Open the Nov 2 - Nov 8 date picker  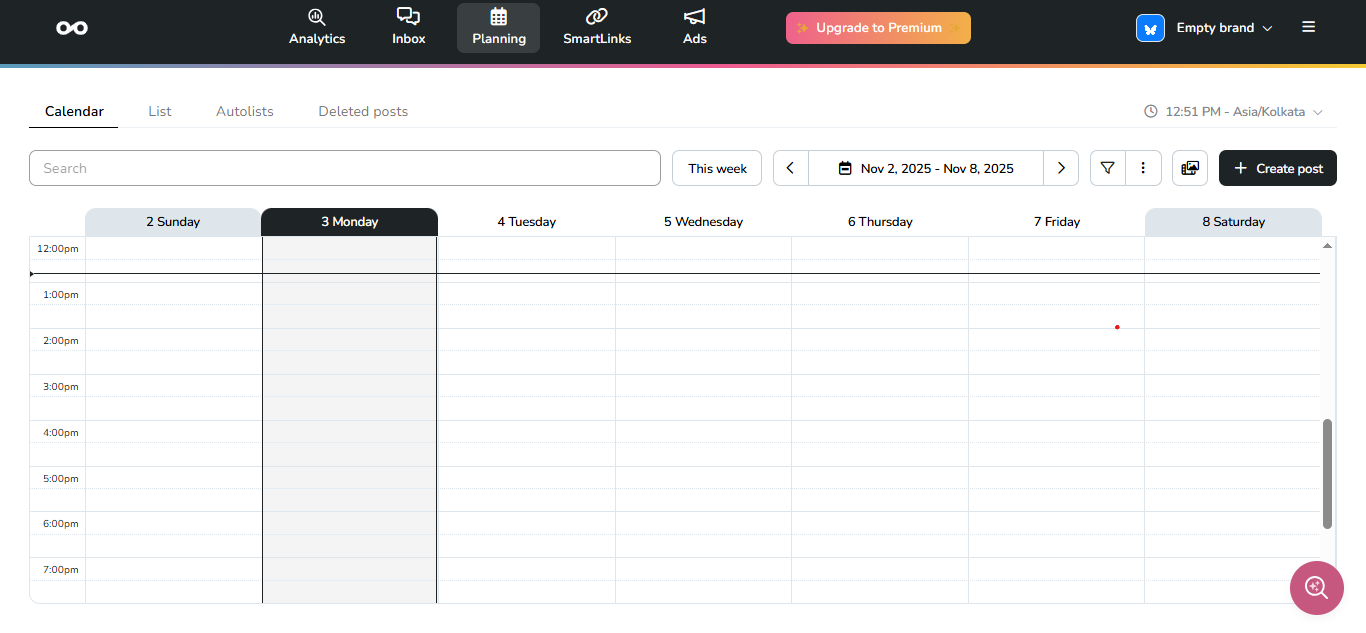click(x=926, y=168)
